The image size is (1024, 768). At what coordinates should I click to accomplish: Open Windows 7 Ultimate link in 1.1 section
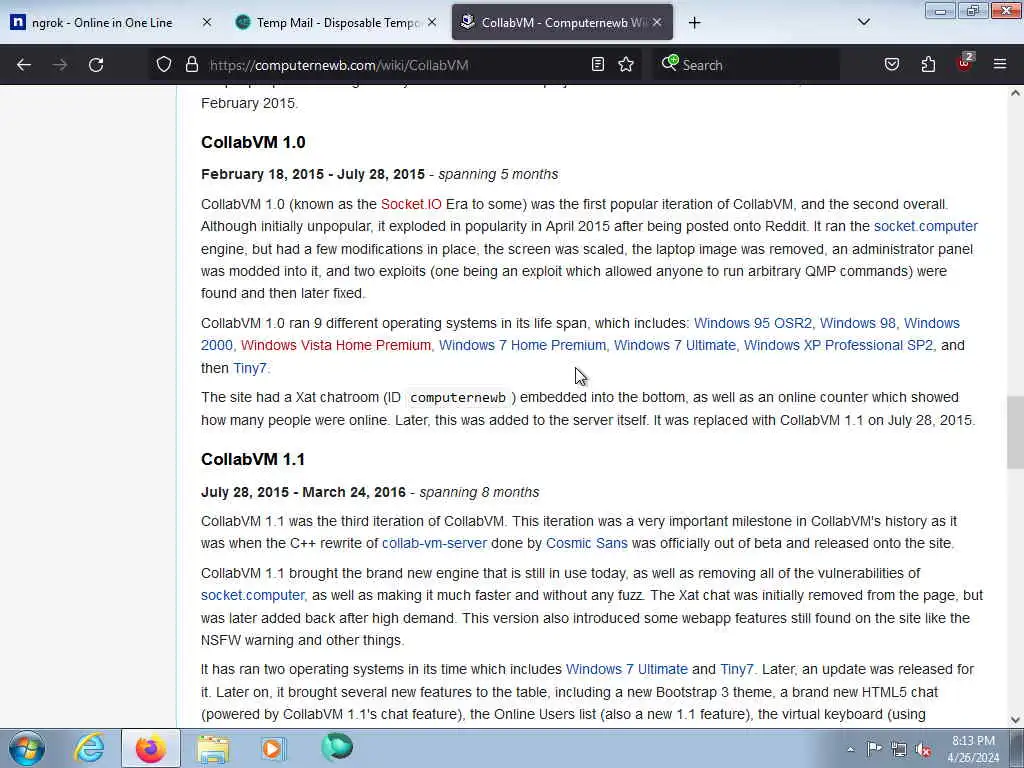626,669
